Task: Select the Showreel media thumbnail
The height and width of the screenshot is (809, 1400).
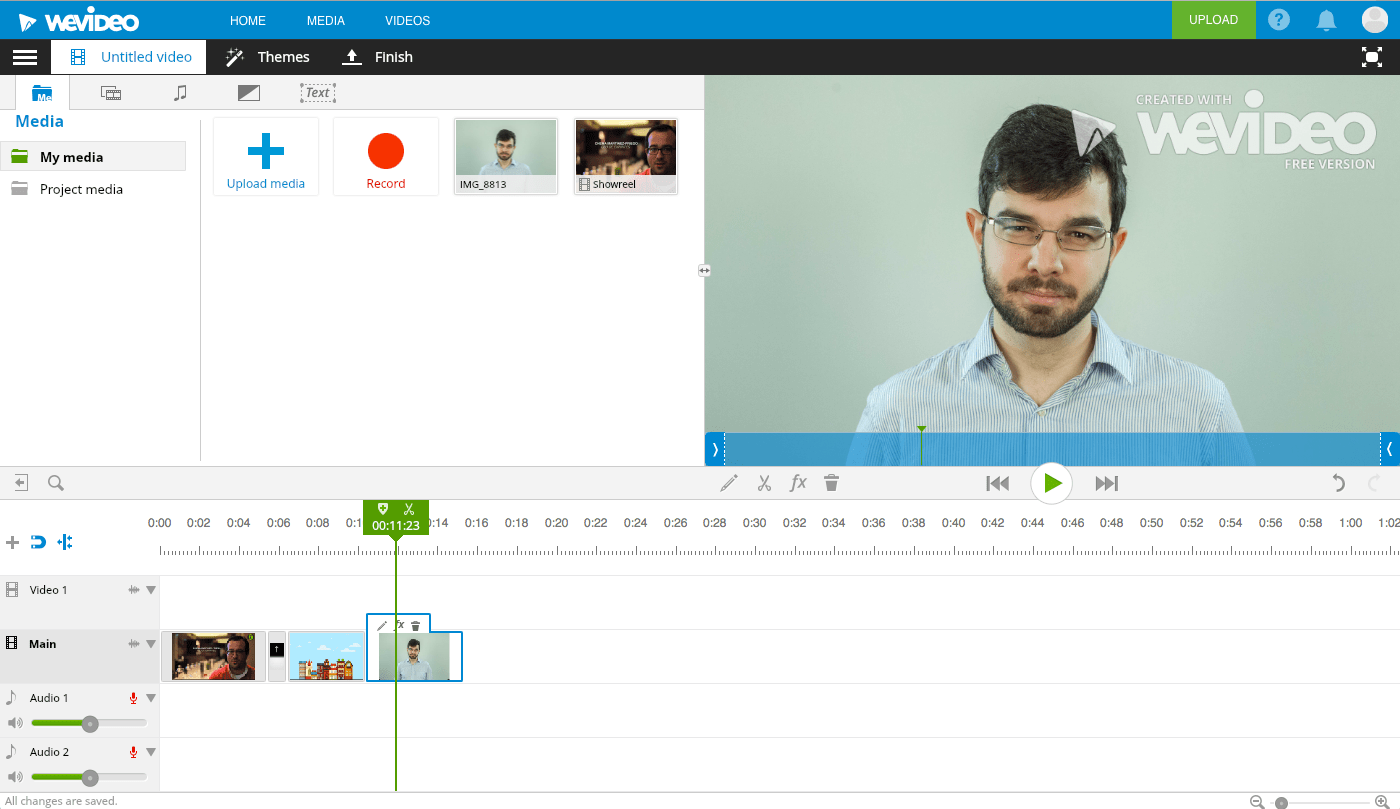Action: coord(626,156)
